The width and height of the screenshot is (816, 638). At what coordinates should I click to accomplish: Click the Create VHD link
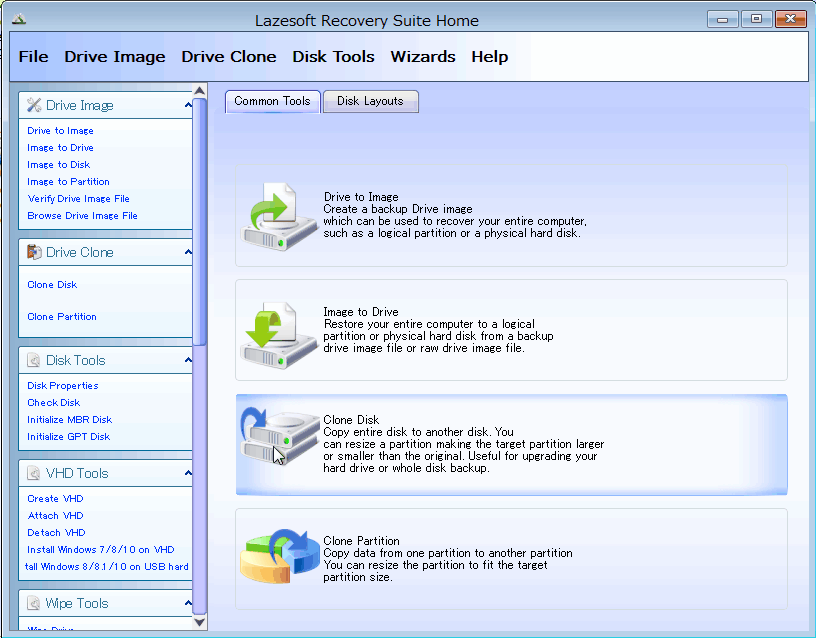pos(55,499)
